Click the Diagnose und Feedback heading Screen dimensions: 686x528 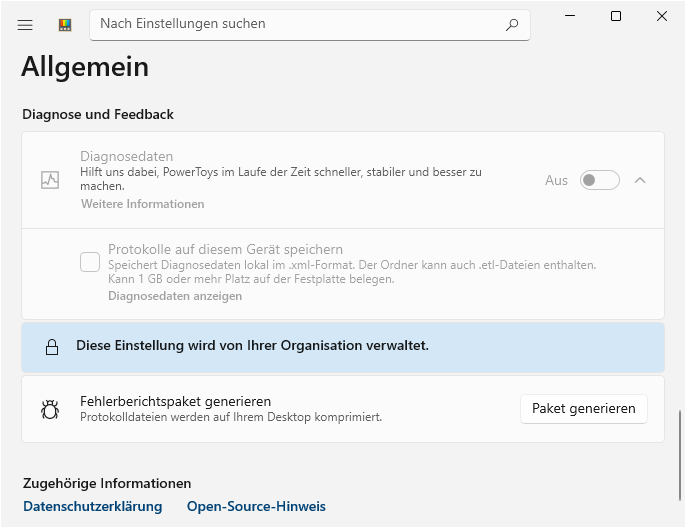(x=98, y=115)
